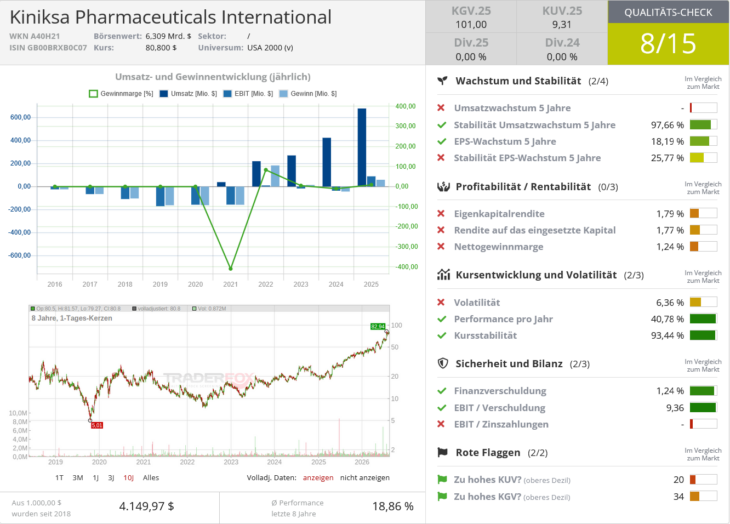Click the ISIN GB00BRXB0C07 text
This screenshot has height=524, width=730.
[48, 47]
